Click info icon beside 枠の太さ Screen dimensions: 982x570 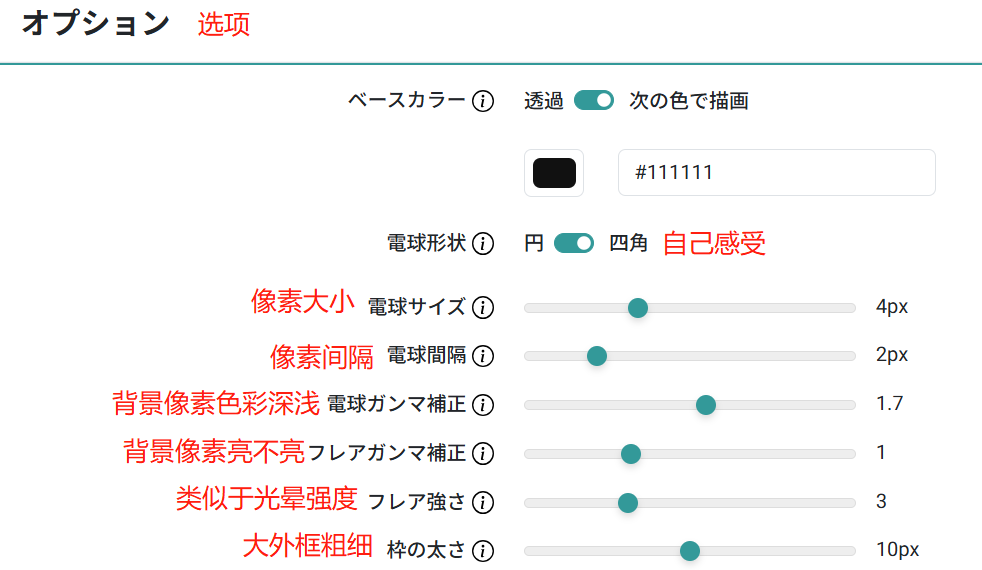point(483,551)
